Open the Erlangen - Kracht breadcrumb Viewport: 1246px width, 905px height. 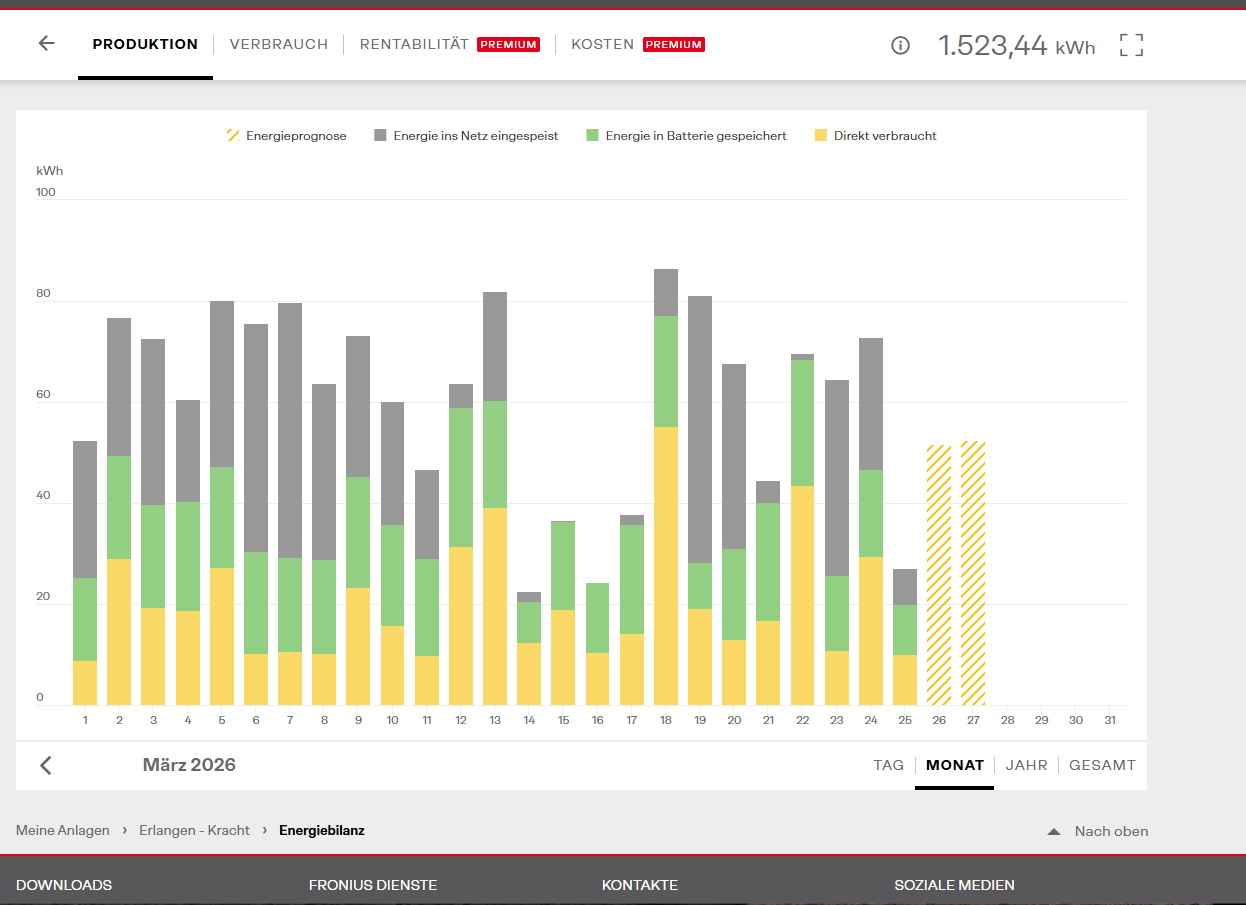(x=194, y=831)
